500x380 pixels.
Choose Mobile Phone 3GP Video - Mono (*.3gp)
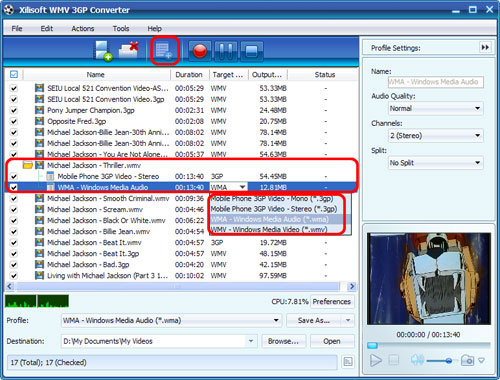tap(272, 199)
